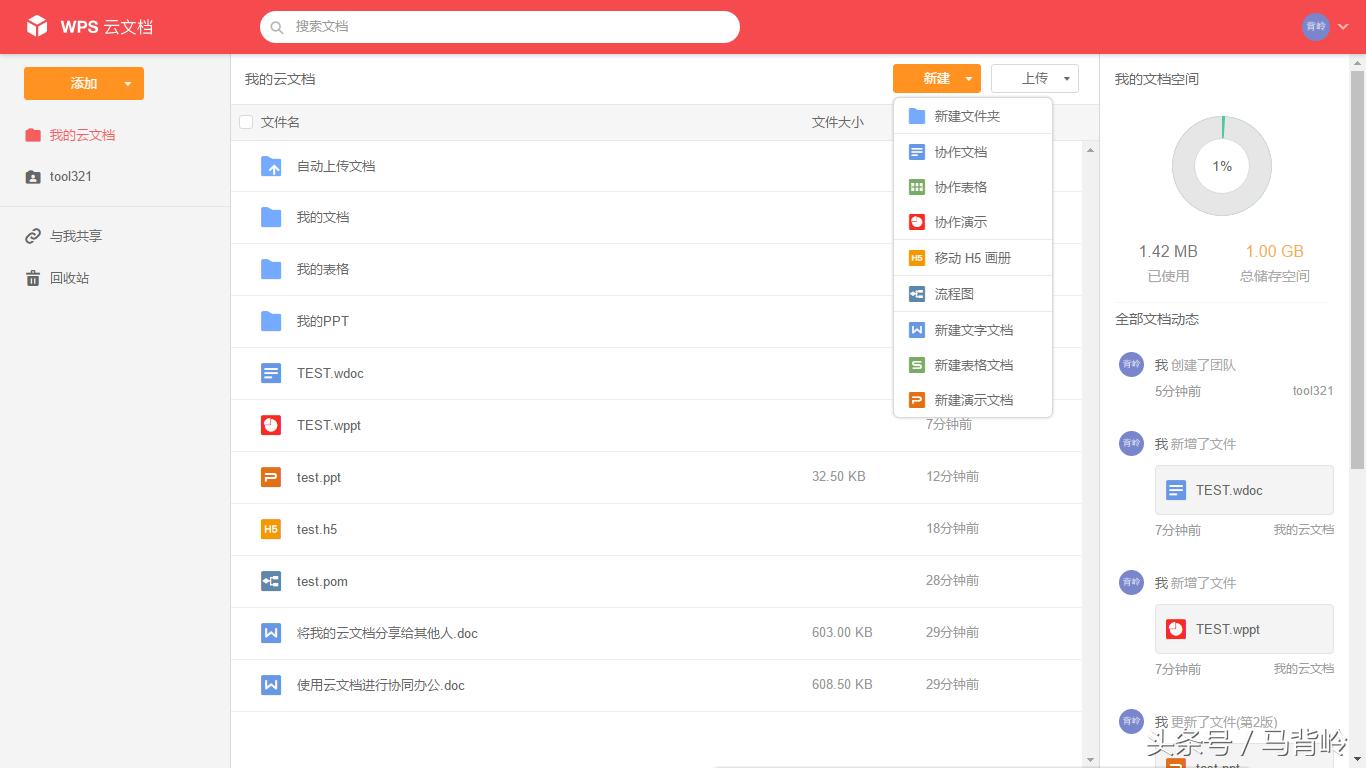
Task: Click the test.pom file icon
Action: coord(271,581)
